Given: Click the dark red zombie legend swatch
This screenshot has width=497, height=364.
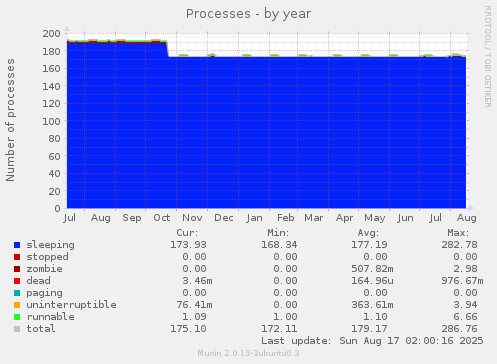Looking at the screenshot, I should pos(17,269).
